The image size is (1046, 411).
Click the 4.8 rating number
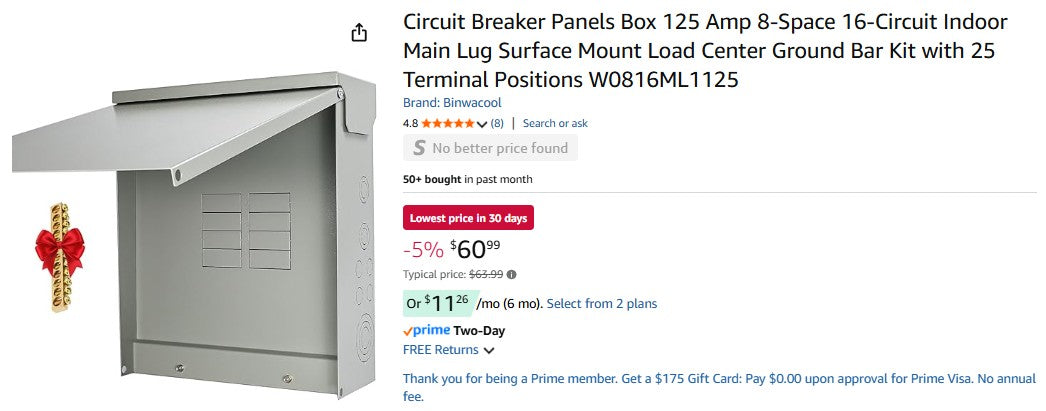pyautogui.click(x=410, y=123)
